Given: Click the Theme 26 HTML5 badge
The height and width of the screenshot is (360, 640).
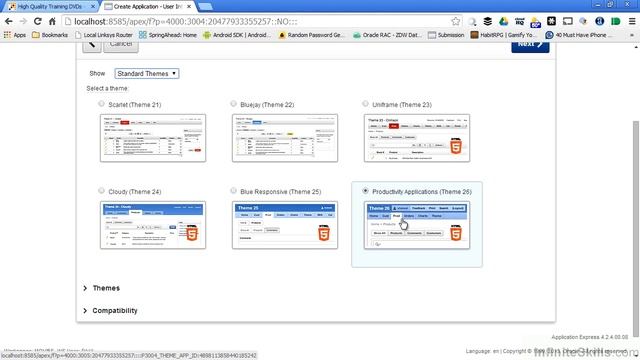Looking at the screenshot, I should [456, 233].
